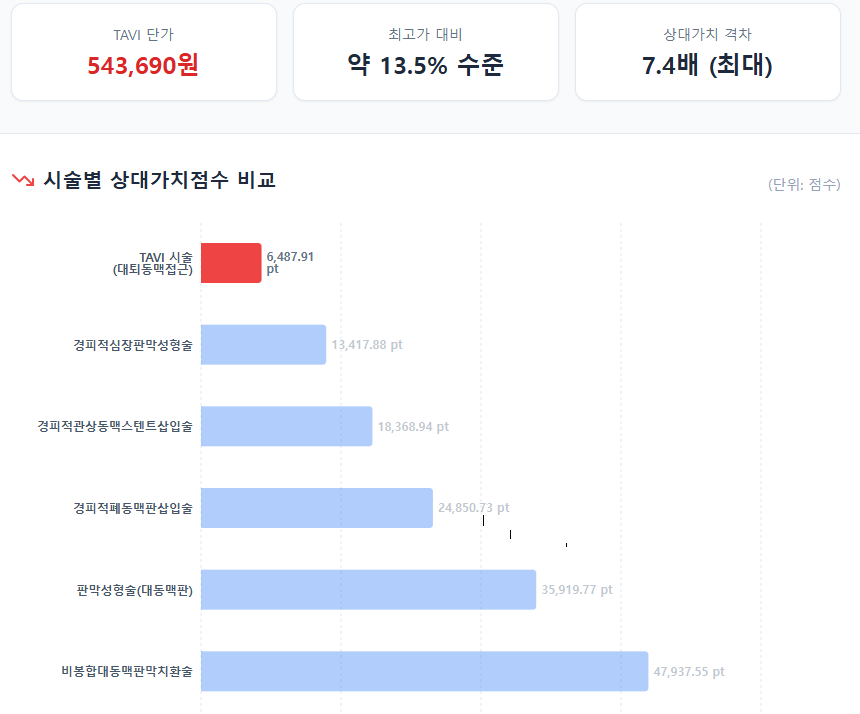860x714 pixels.
Task: Click the red TAVI 시술 bar
Action: (231, 263)
